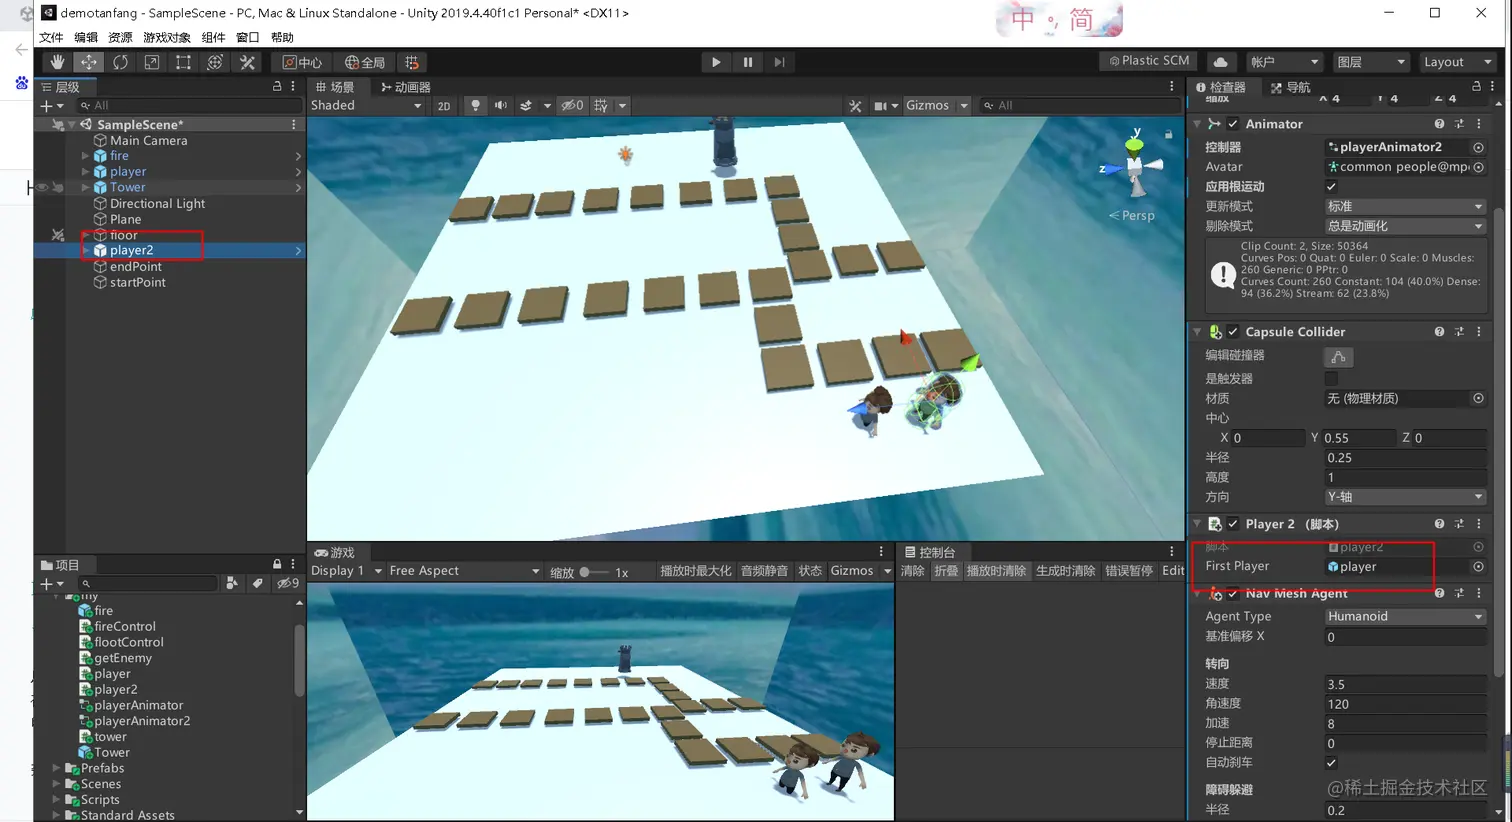
Task: Select the Rotate tool in the toolbar
Action: tap(120, 62)
